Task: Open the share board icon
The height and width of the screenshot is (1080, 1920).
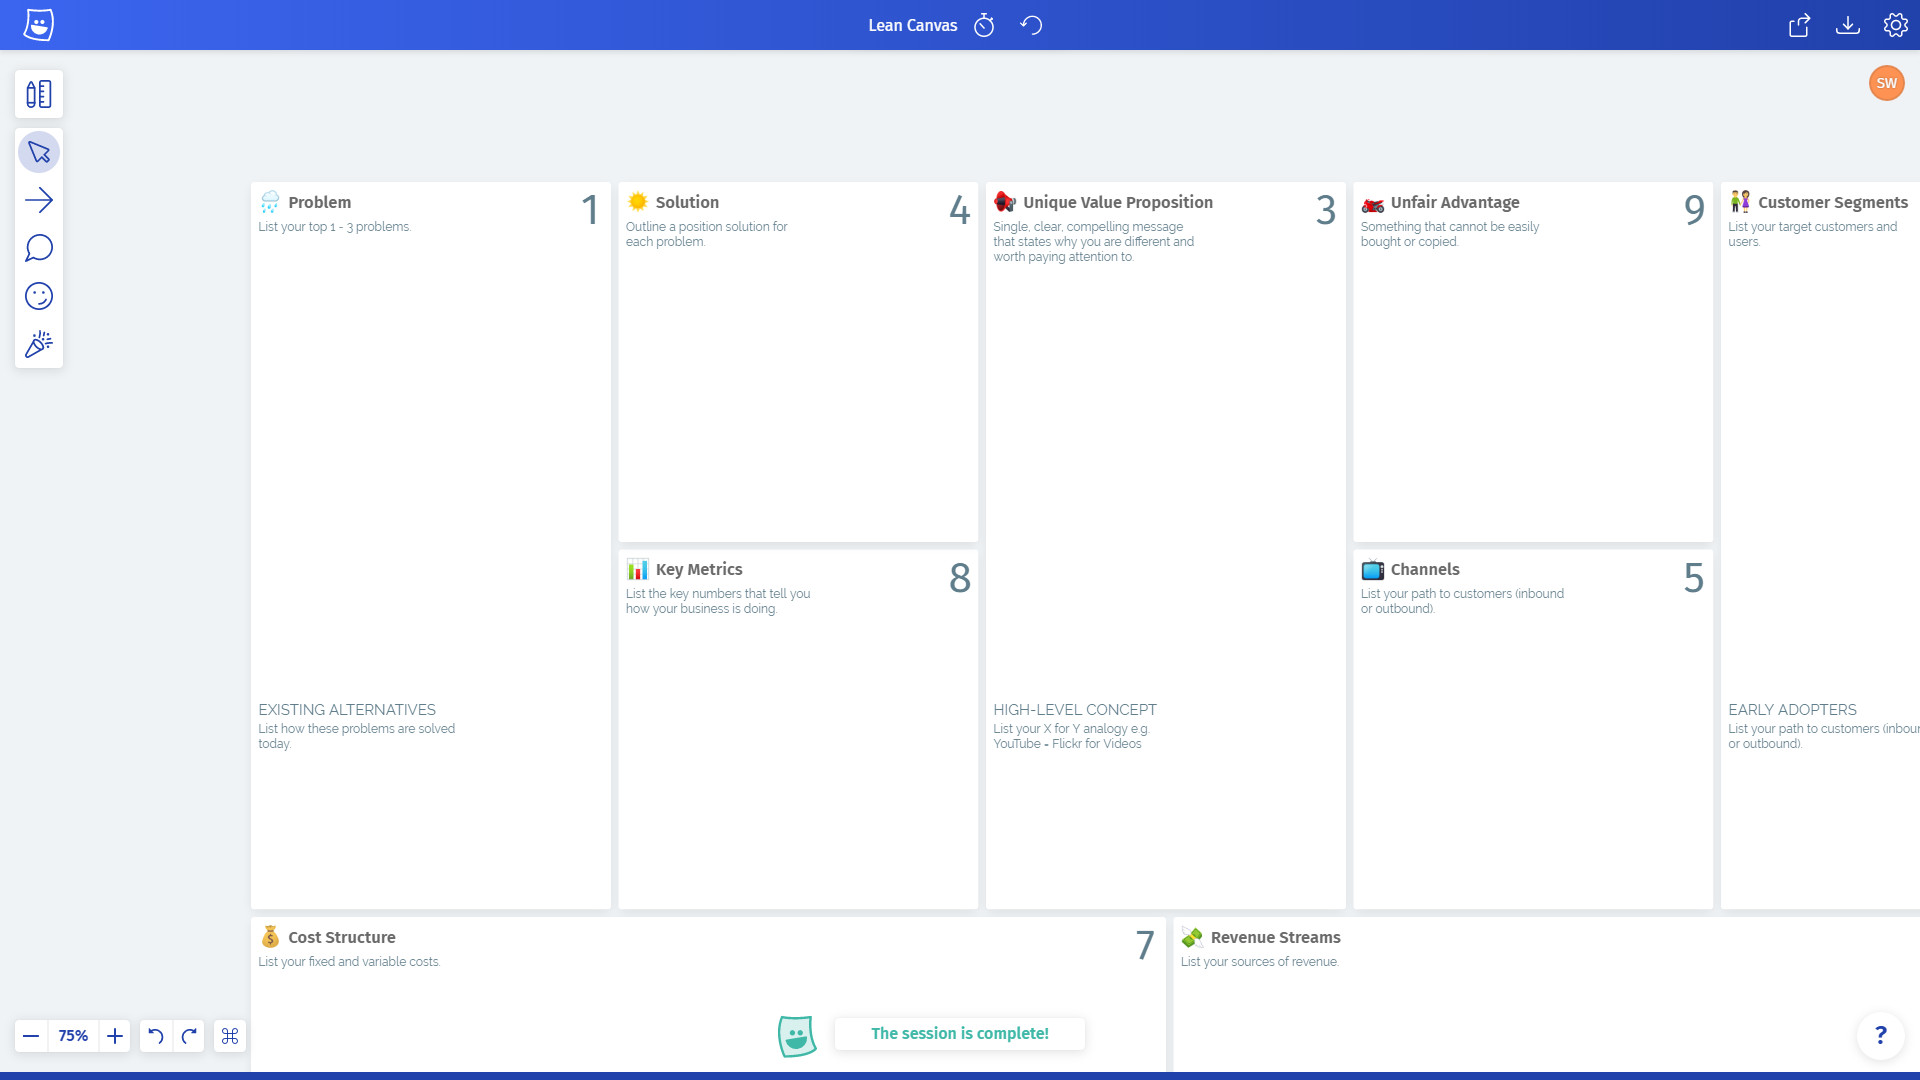Action: (x=1799, y=25)
